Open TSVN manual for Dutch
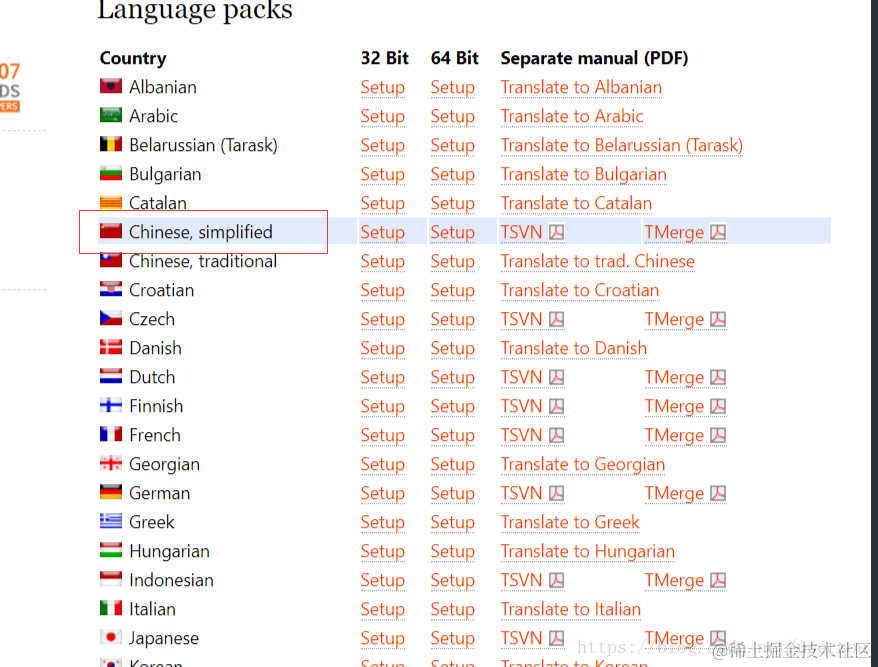 pos(521,377)
